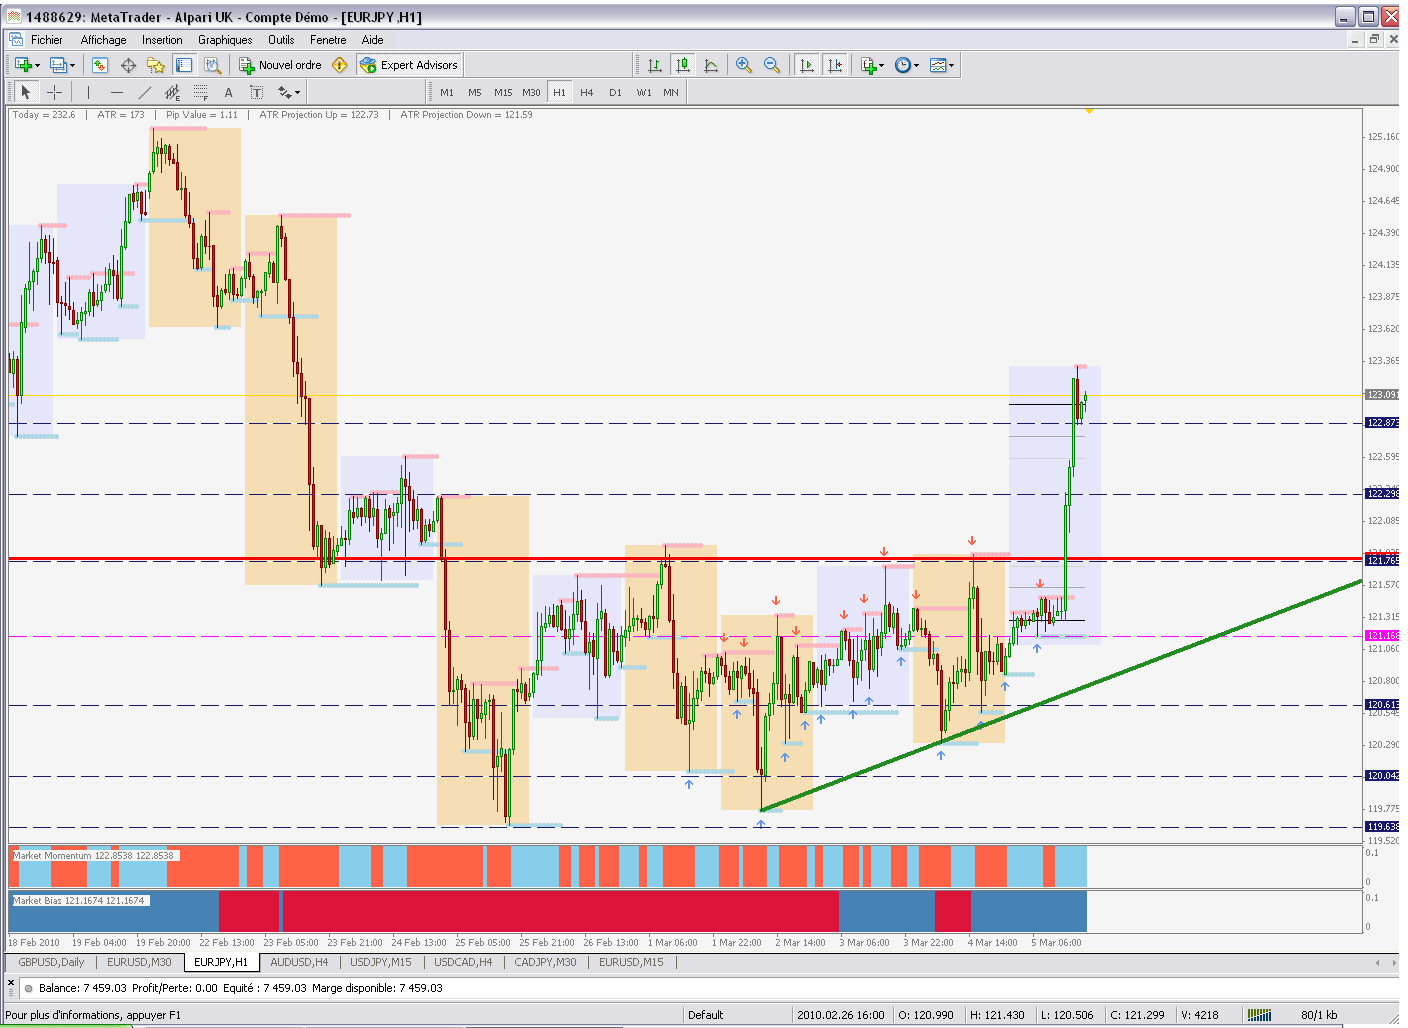Toggle chart auto scroll
Image resolution: width=1408 pixels, height=1028 pixels.
pyautogui.click(x=806, y=65)
